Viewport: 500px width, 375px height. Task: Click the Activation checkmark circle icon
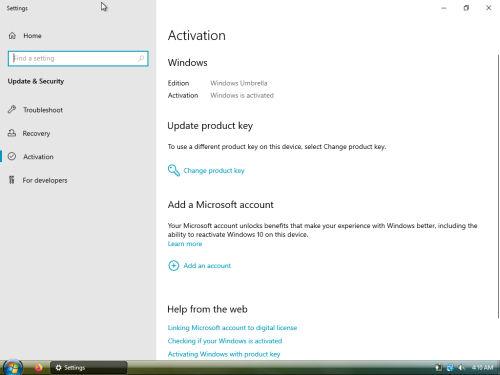pos(12,156)
